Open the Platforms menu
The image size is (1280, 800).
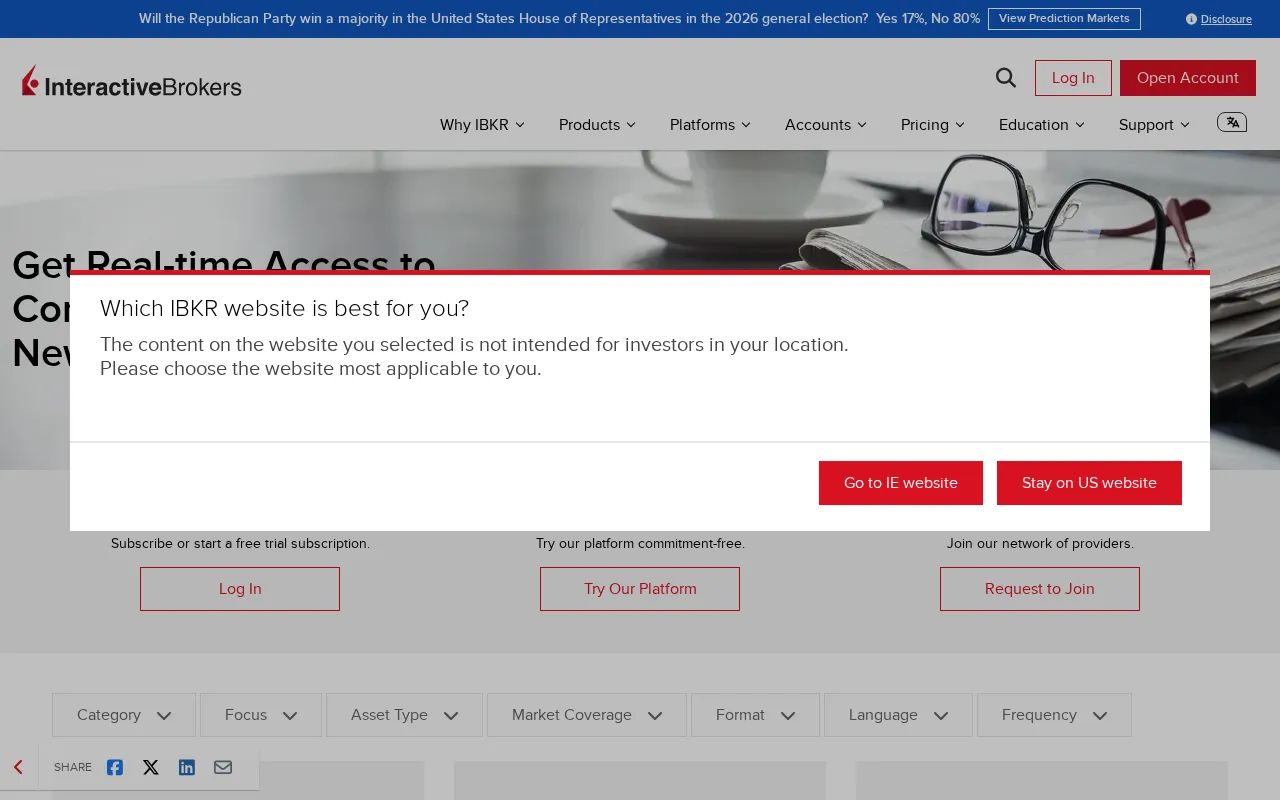pos(710,125)
